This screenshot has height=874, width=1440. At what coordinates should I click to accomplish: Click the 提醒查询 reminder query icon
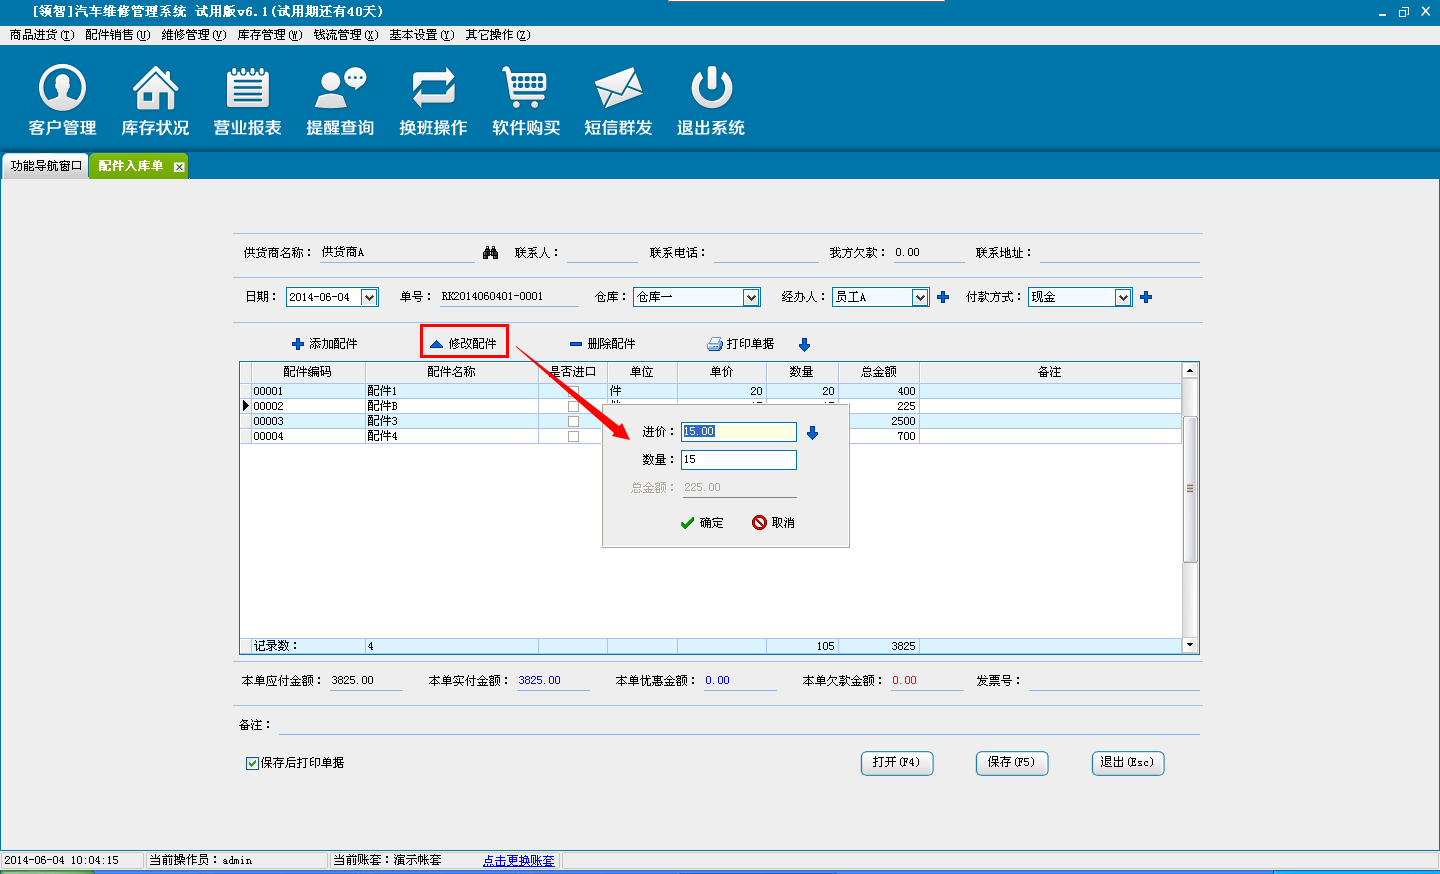340,89
